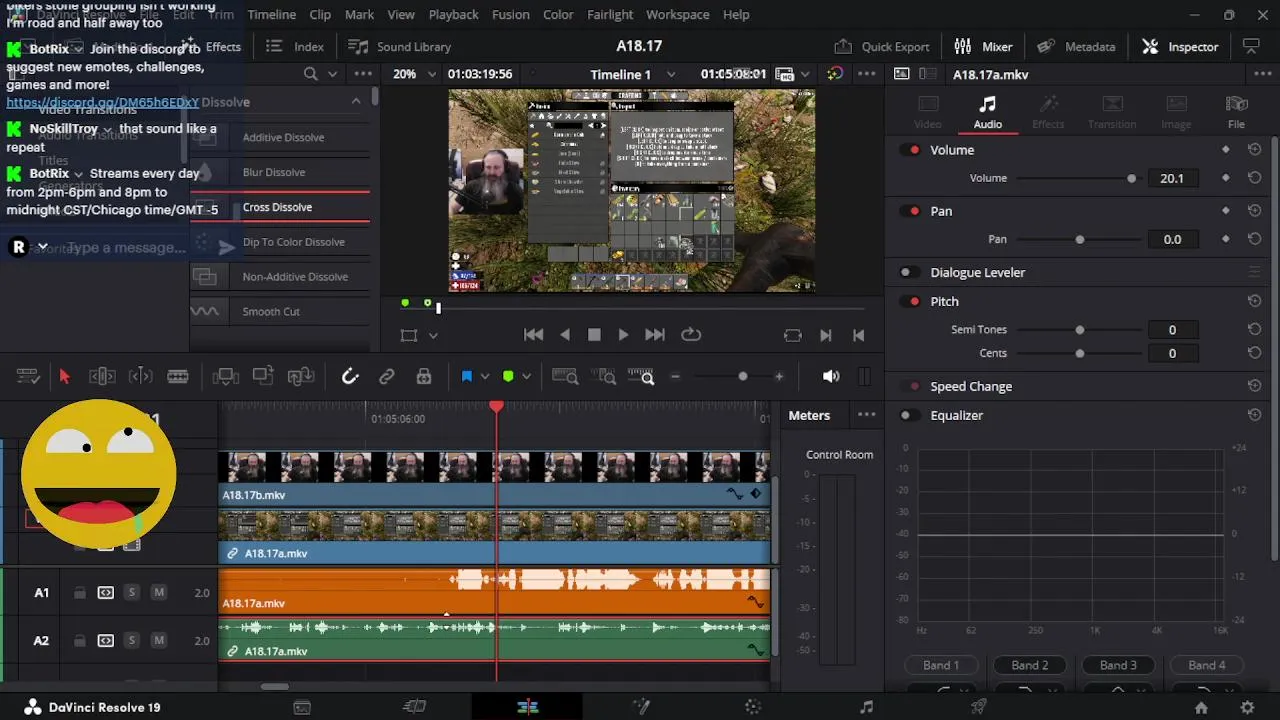Switch to the Inspector File tab
Viewport: 1280px width, 720px height.
click(x=1237, y=112)
